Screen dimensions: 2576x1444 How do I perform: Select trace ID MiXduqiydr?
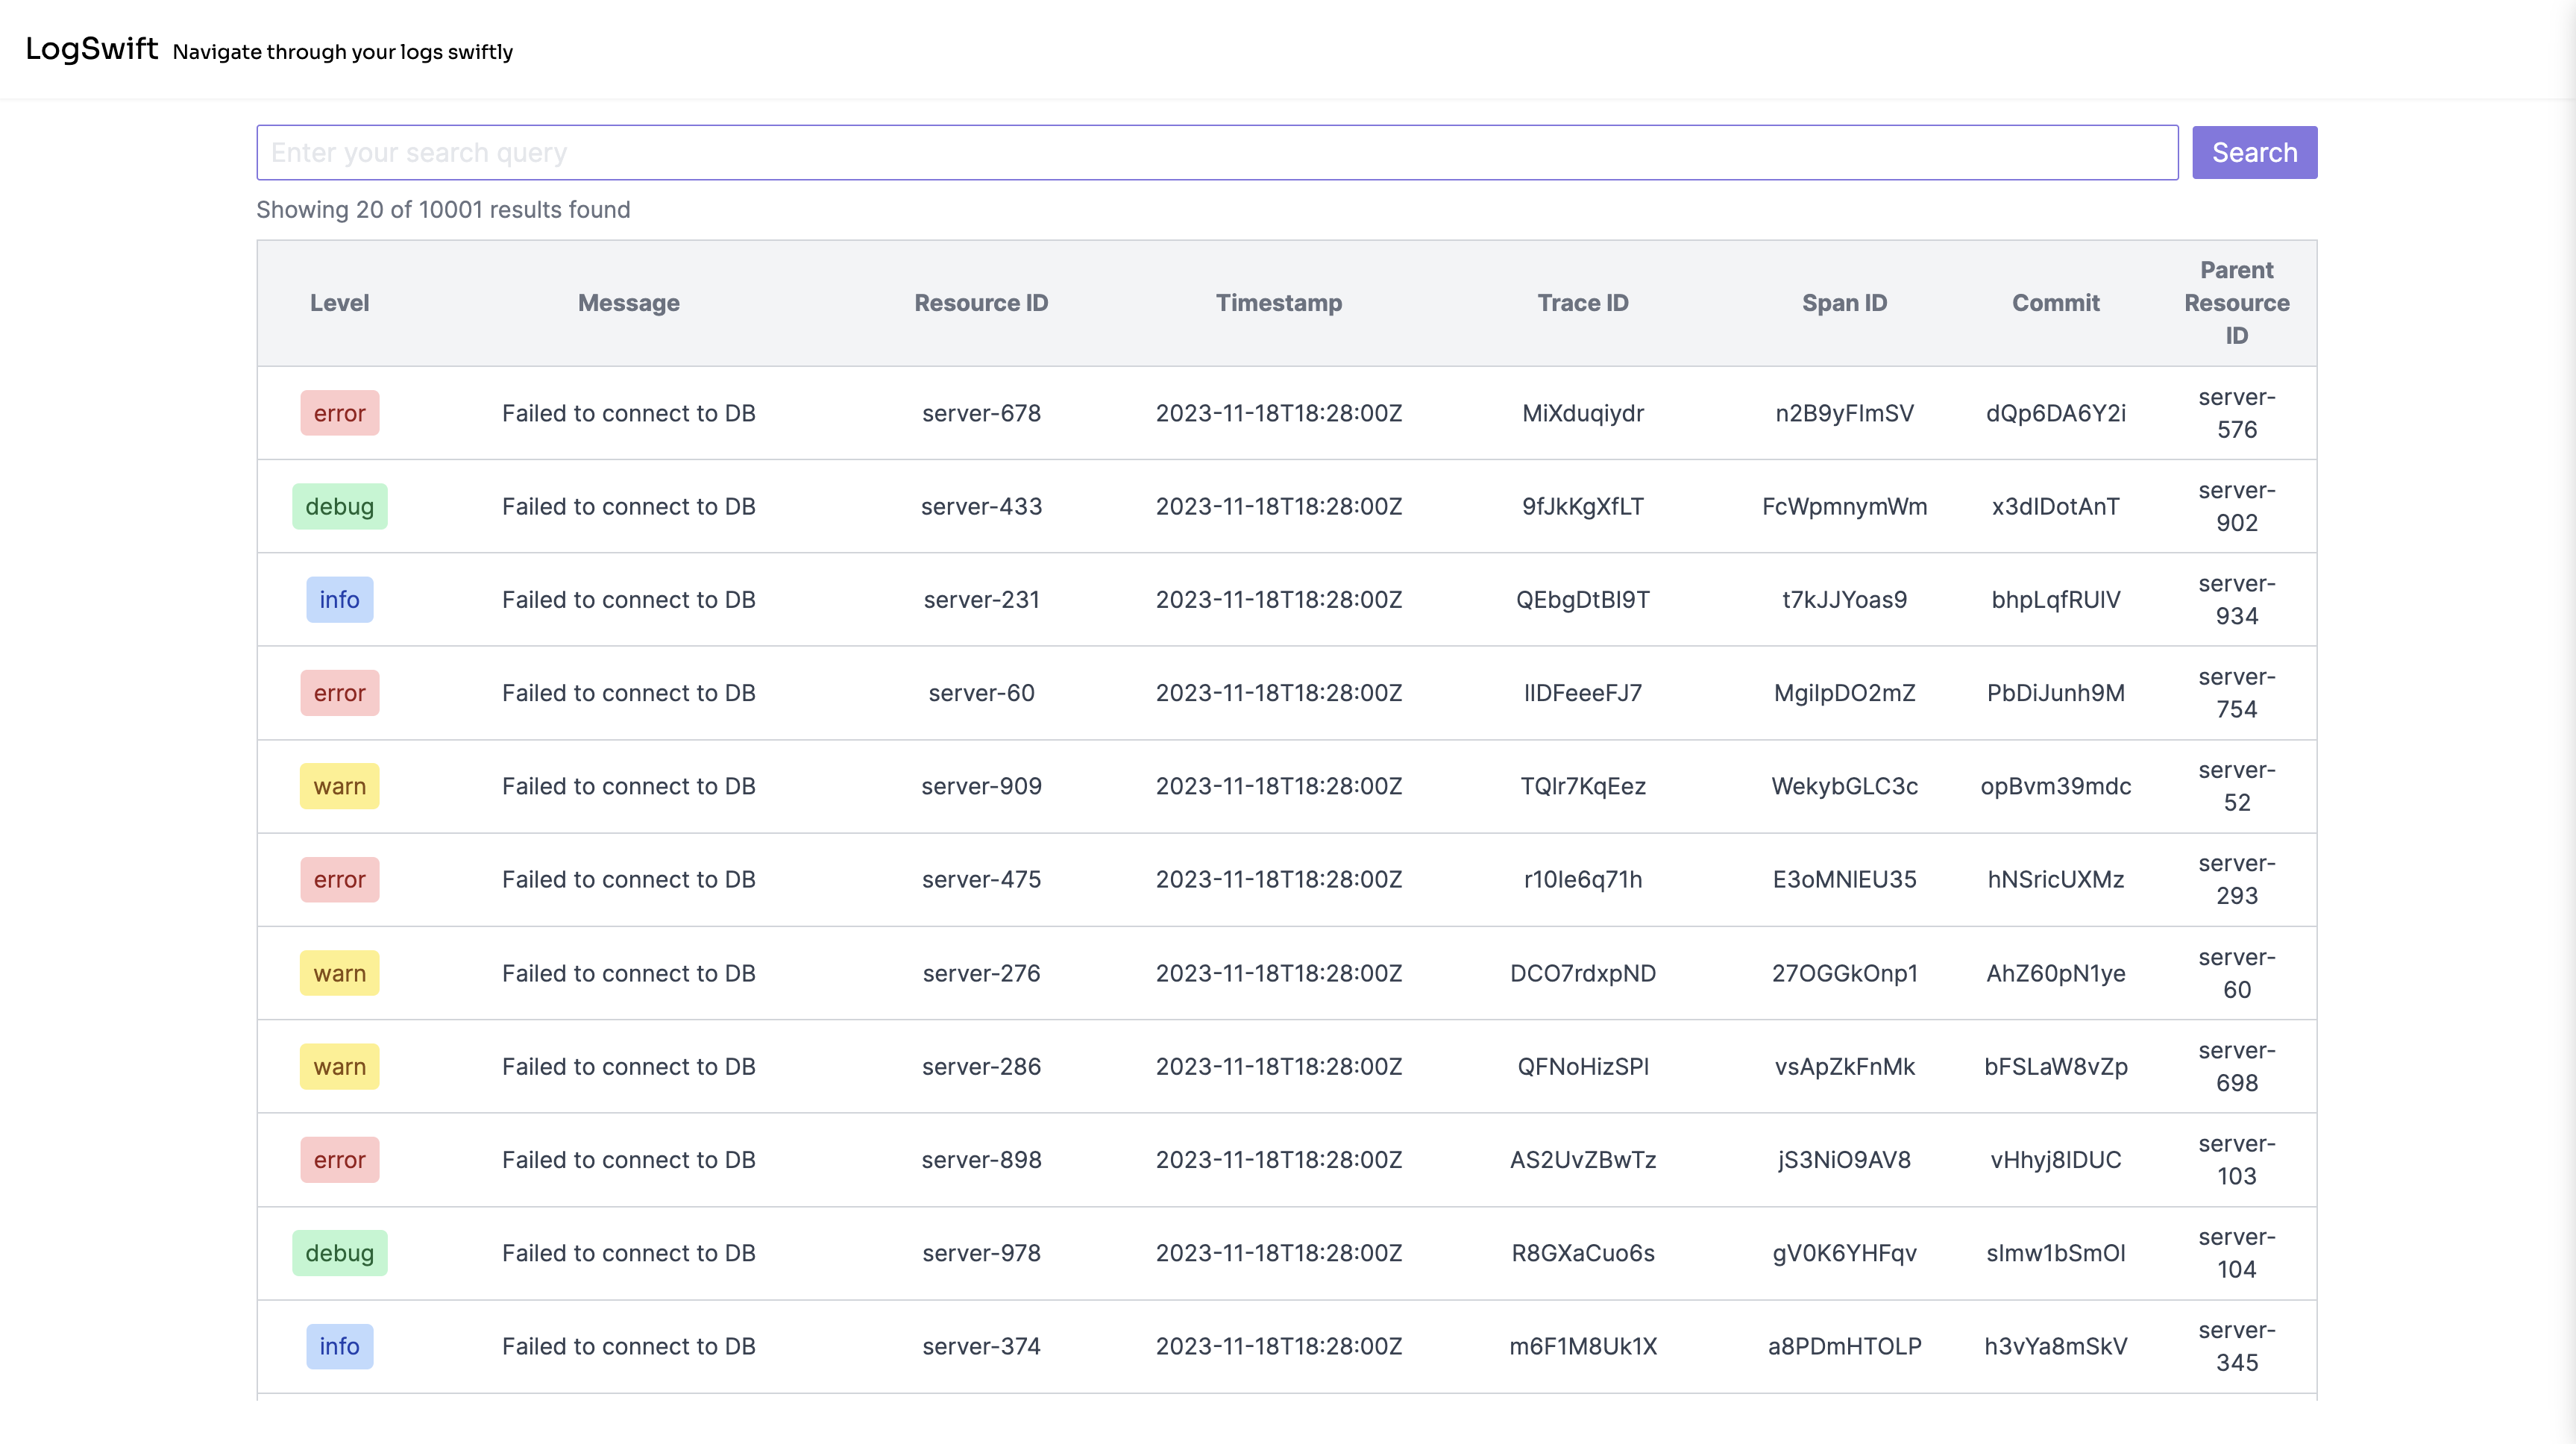[x=1582, y=413]
